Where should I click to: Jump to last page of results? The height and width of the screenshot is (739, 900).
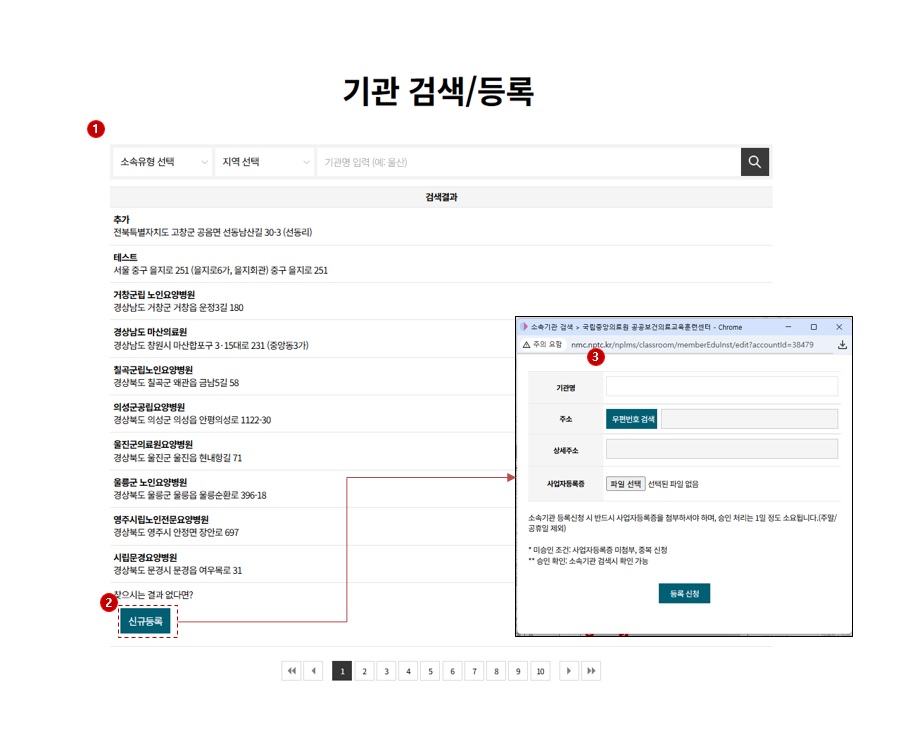(x=591, y=672)
